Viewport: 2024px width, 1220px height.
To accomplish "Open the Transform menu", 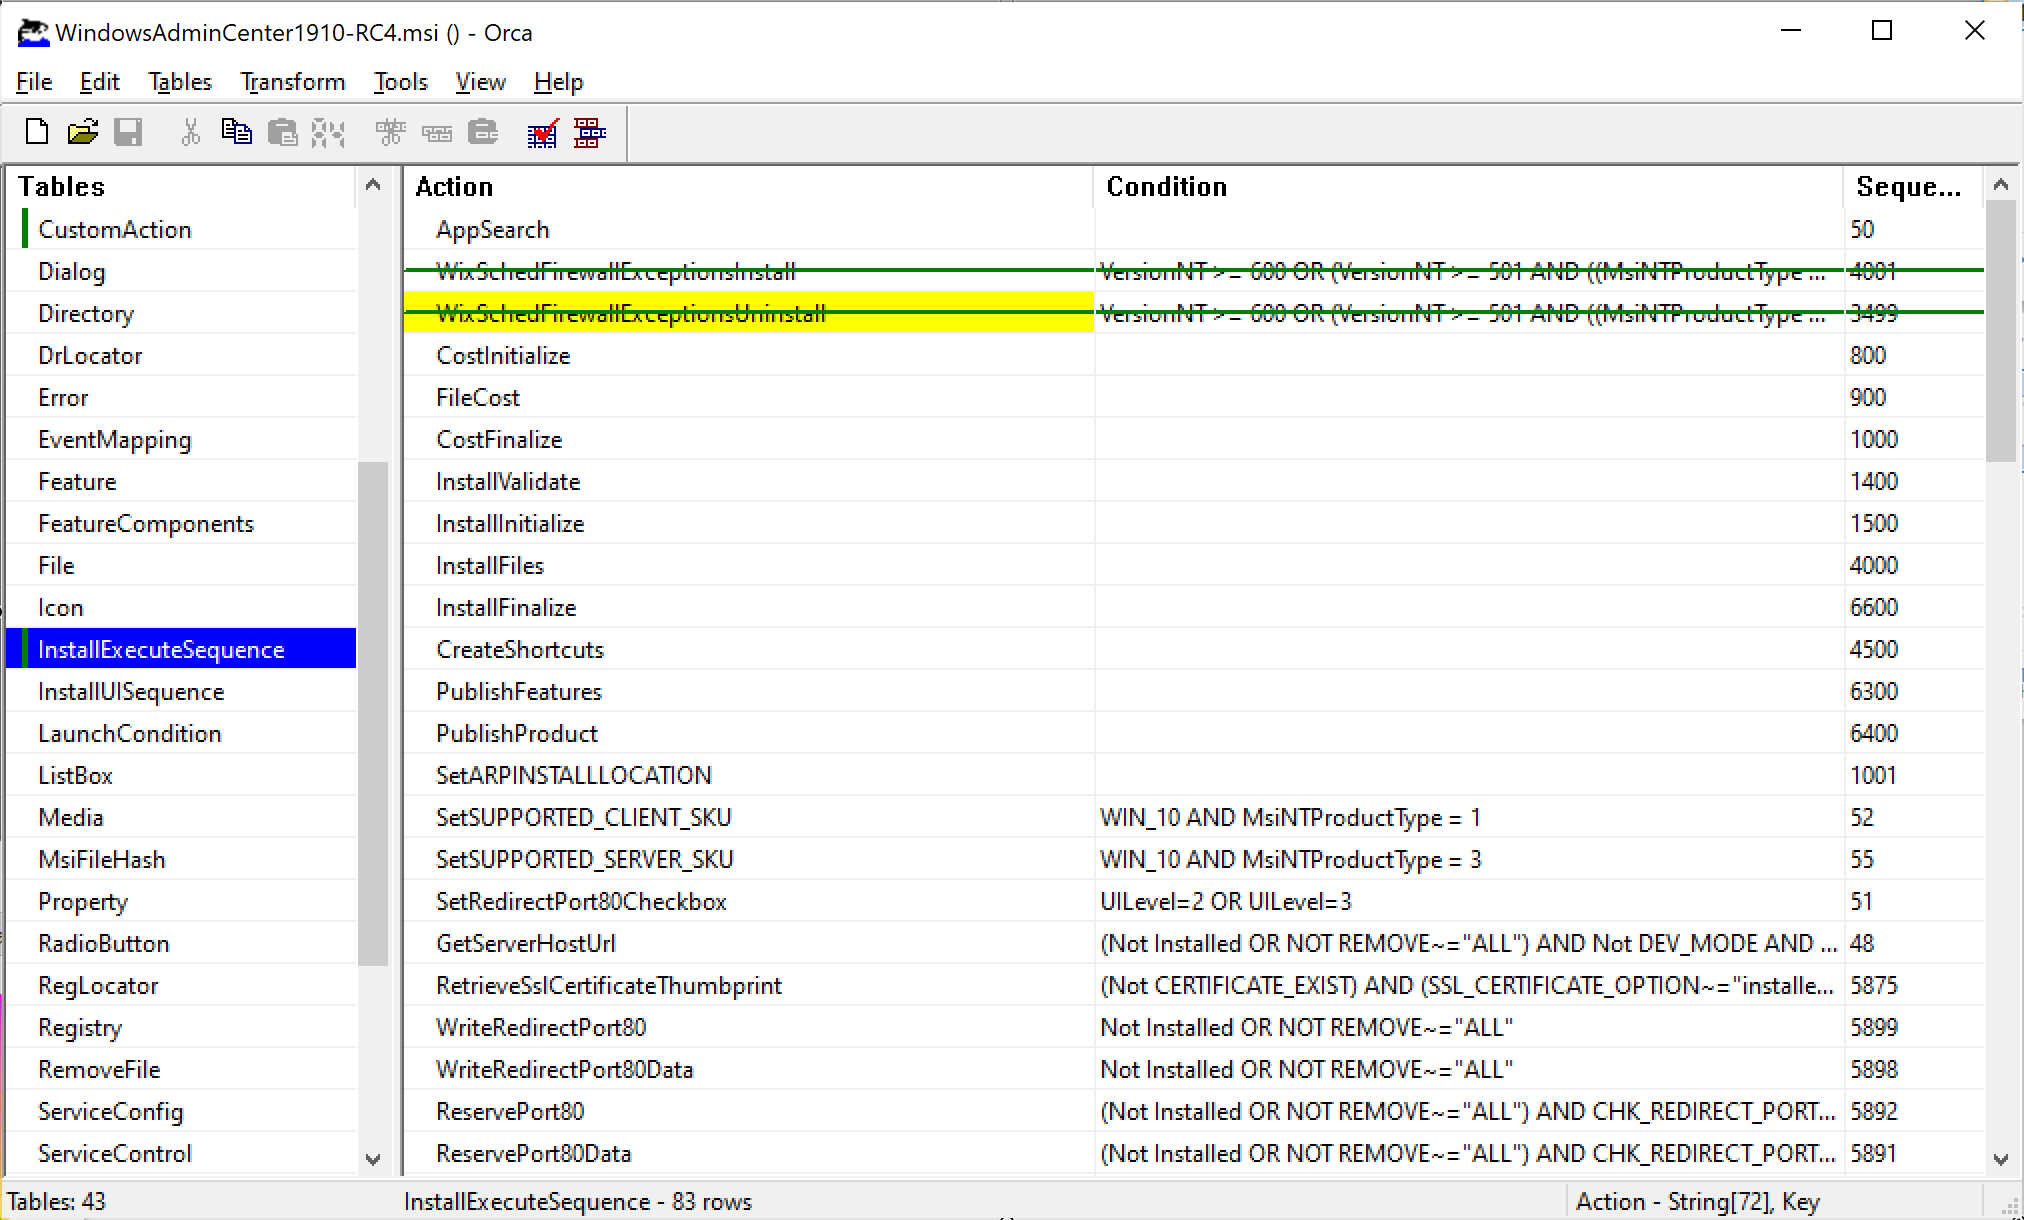I will [x=292, y=82].
